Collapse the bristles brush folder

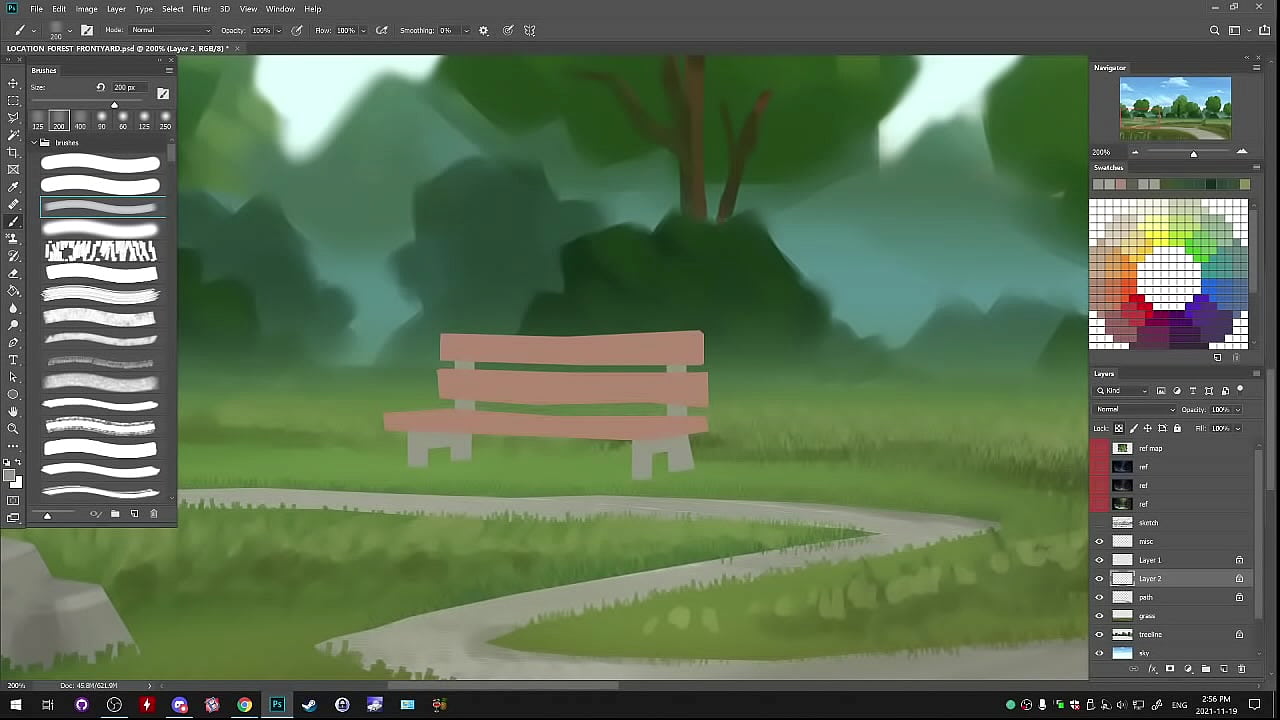[34, 143]
